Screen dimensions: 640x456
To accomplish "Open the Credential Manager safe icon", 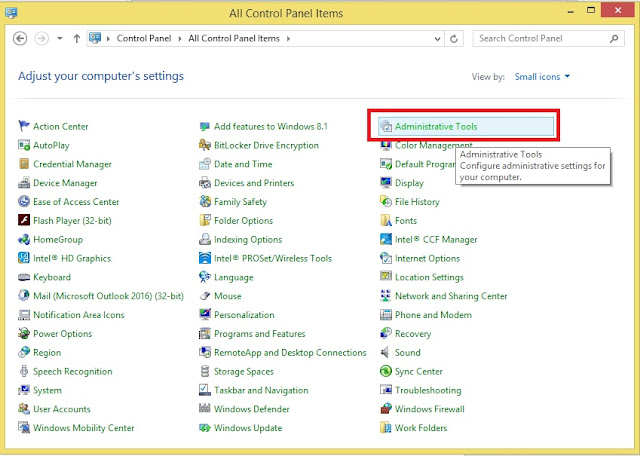I will coord(24,164).
